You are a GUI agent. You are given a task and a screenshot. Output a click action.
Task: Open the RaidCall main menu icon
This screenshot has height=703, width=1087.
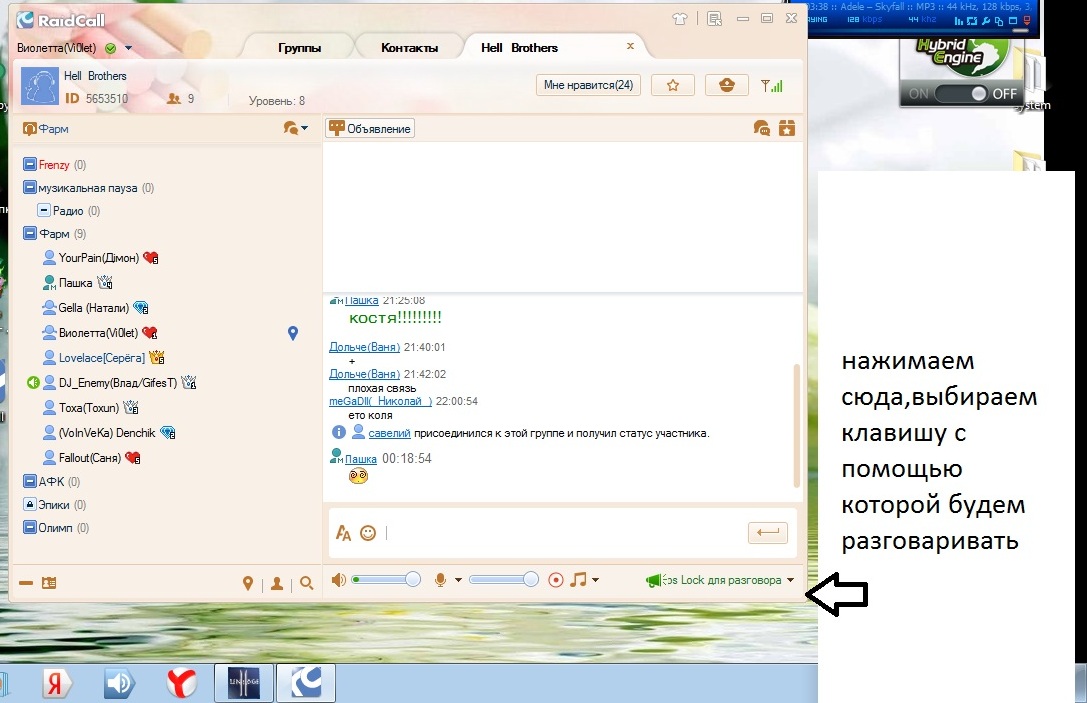pos(715,19)
